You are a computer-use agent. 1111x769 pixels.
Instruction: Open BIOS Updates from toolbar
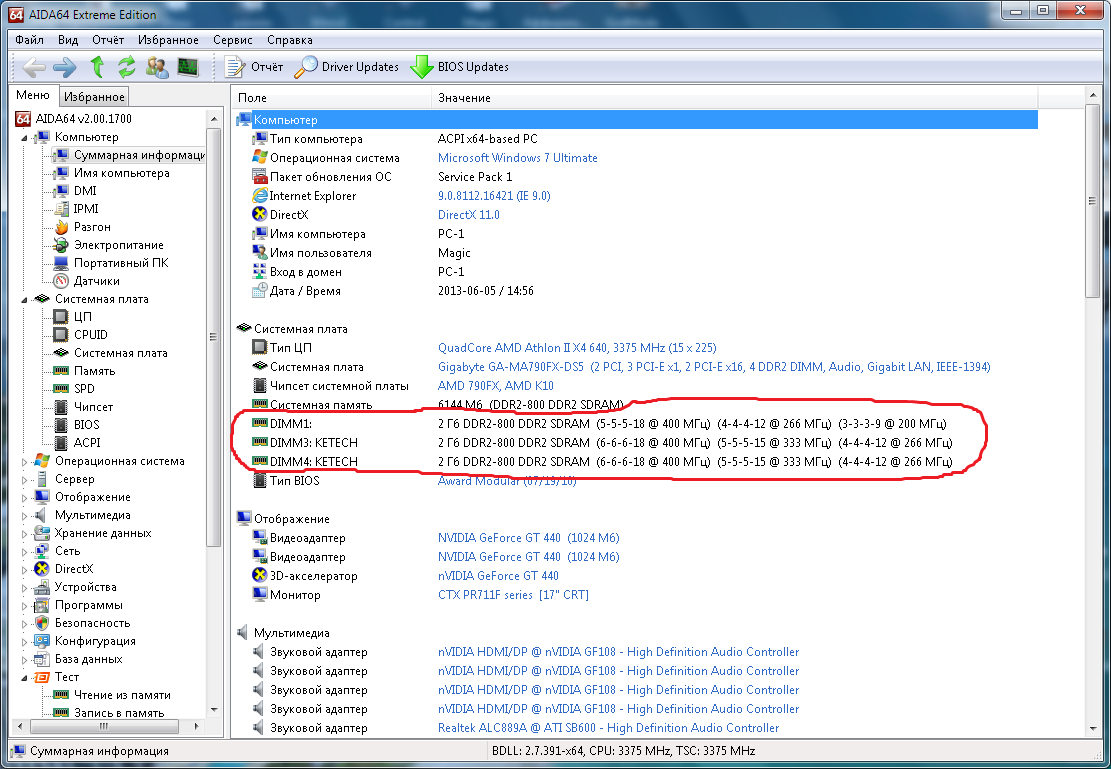460,67
